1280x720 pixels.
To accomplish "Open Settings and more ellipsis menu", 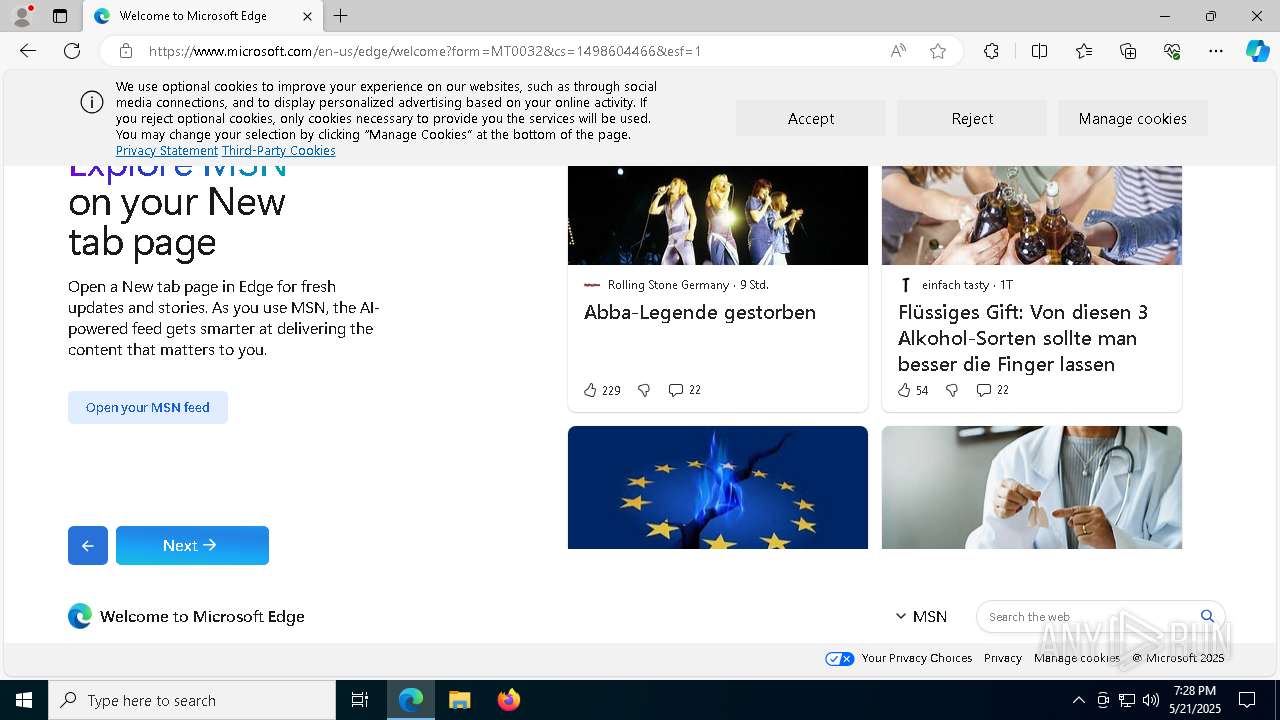I will tap(1216, 51).
